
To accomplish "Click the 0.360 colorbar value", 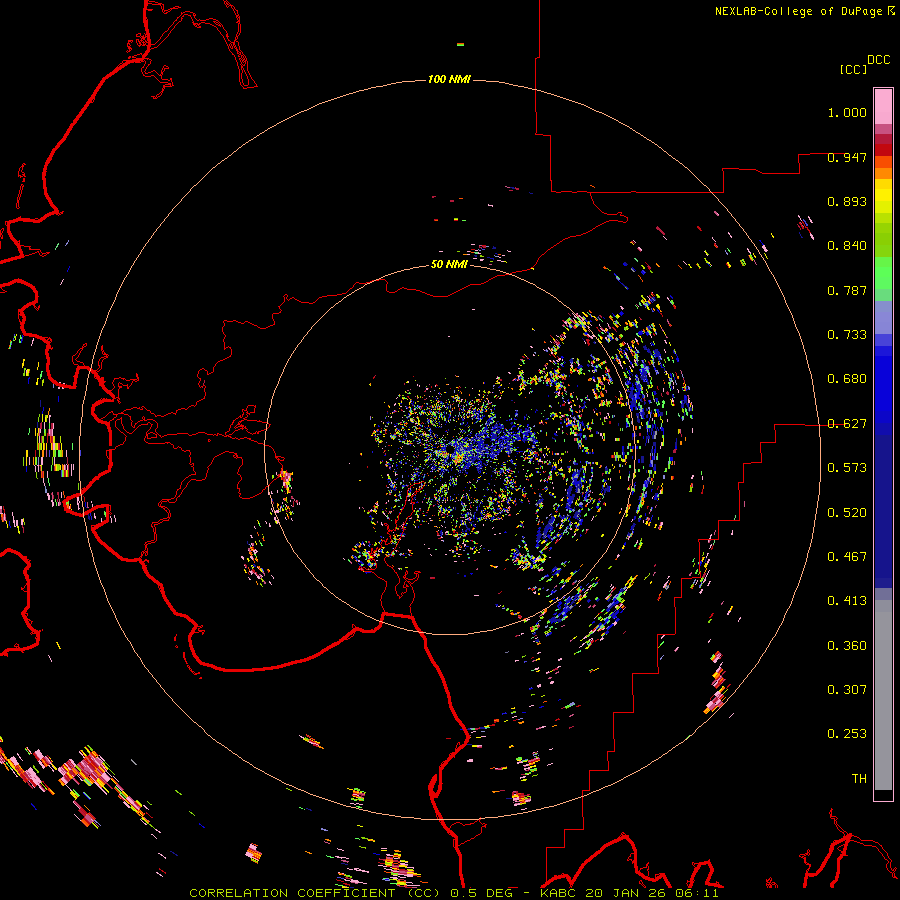I will tap(847, 646).
